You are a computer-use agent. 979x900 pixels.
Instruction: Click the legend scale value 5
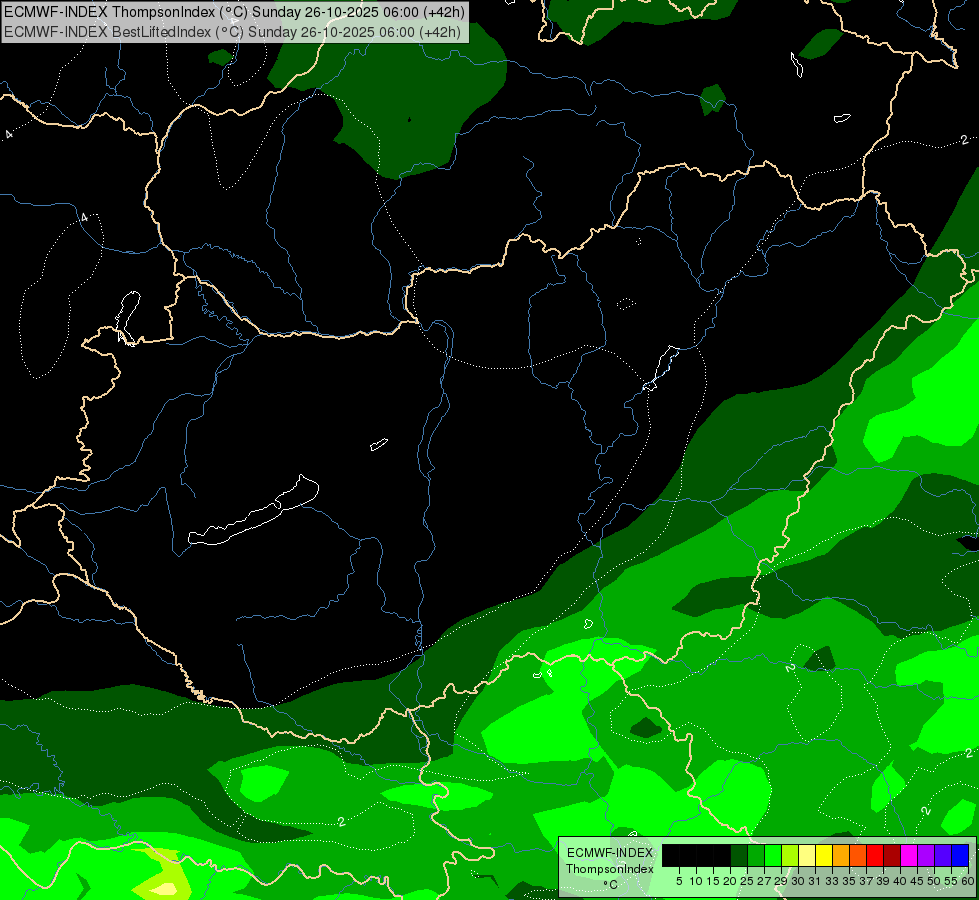pos(679,881)
